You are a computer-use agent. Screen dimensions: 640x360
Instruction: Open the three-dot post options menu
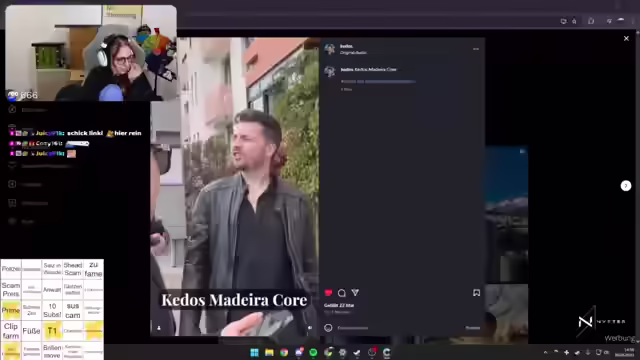pos(476,49)
